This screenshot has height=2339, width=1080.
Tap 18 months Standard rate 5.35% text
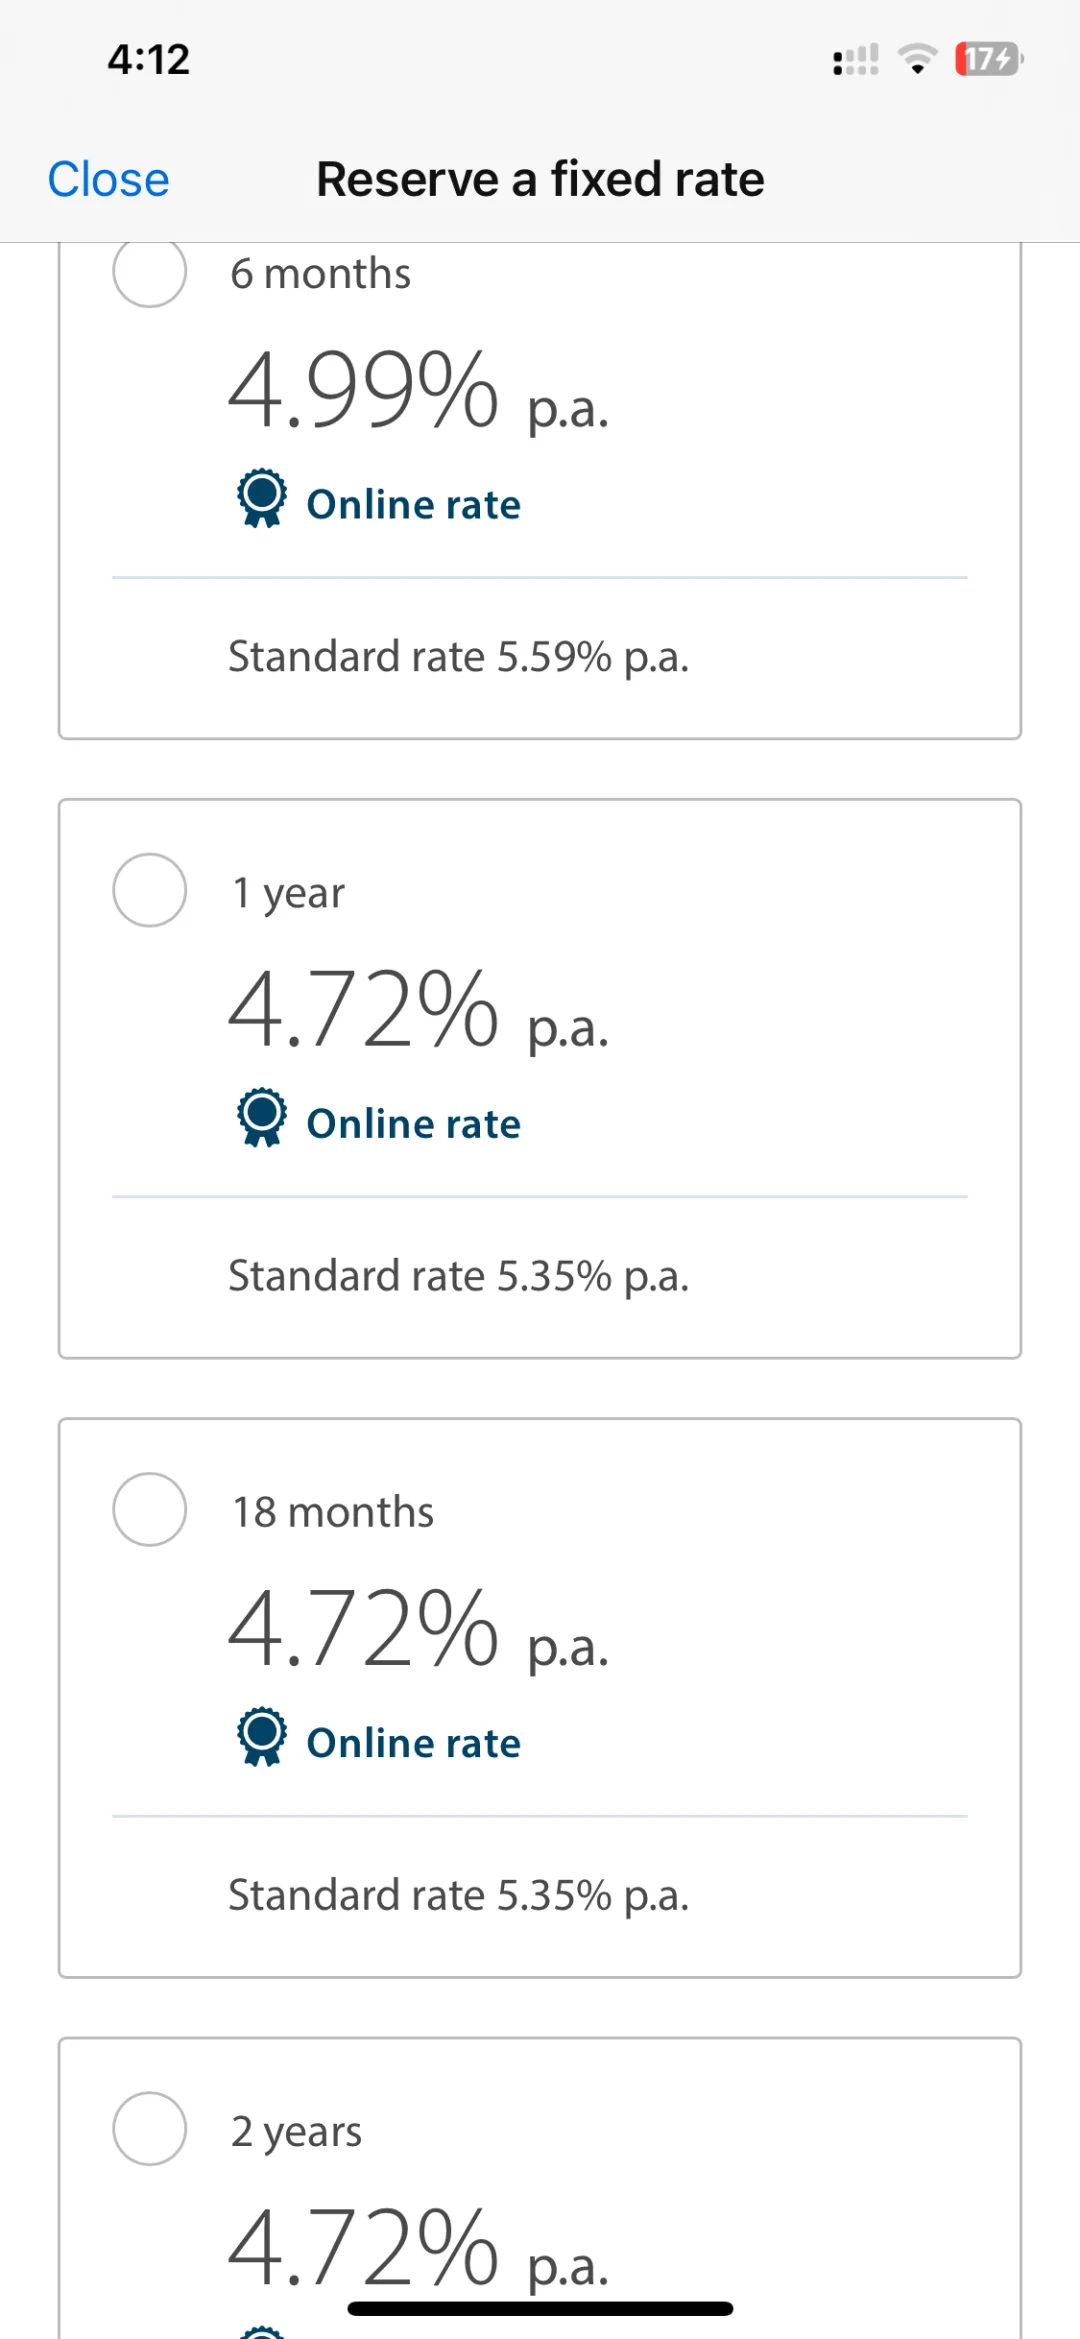click(x=459, y=1895)
